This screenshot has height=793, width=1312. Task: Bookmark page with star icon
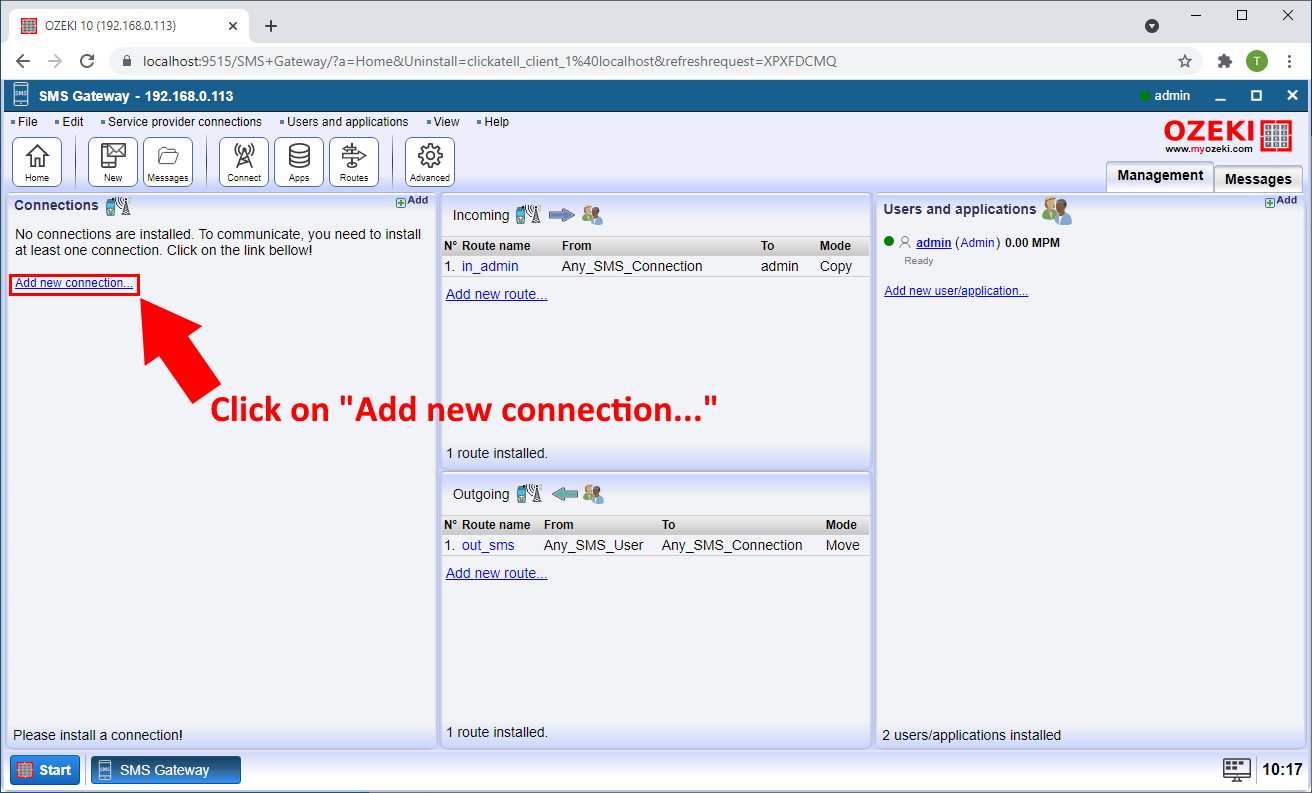(1185, 61)
